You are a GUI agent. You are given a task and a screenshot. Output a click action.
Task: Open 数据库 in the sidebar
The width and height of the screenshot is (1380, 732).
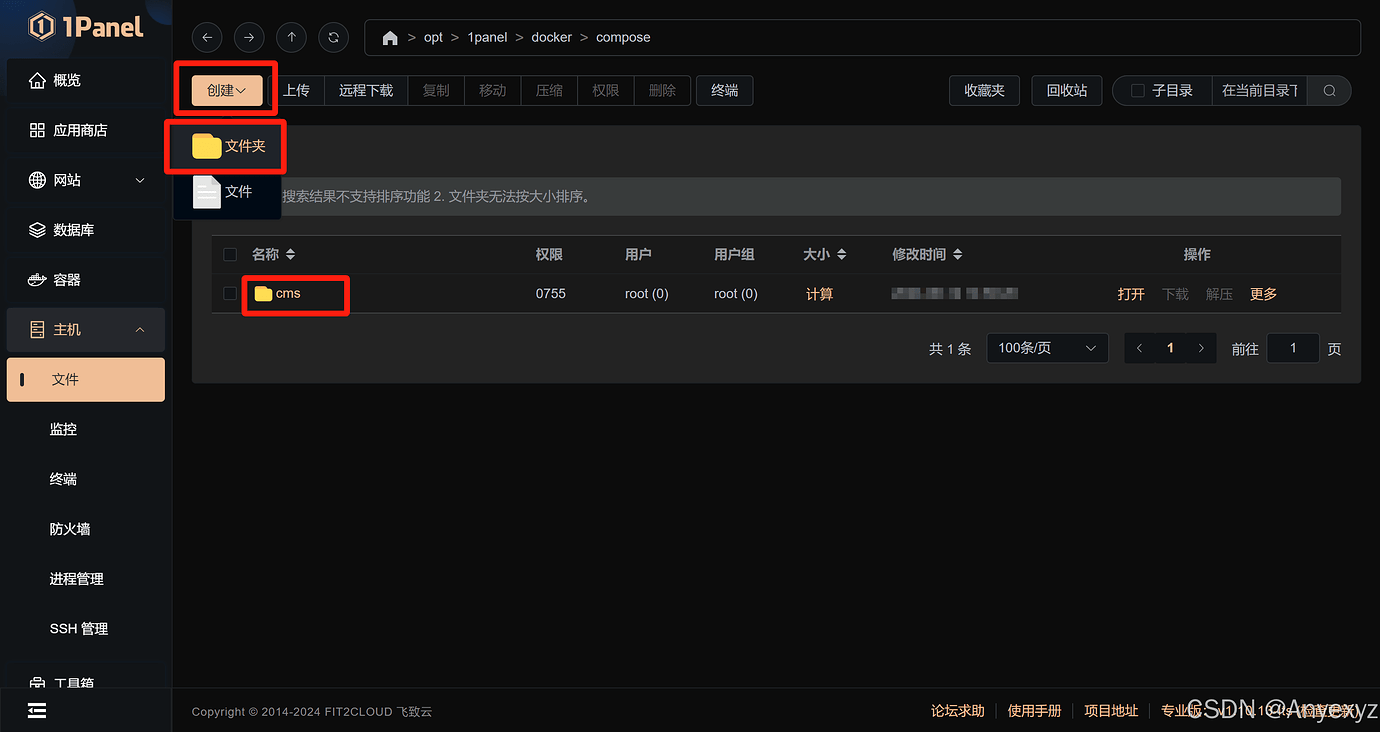(x=86, y=230)
